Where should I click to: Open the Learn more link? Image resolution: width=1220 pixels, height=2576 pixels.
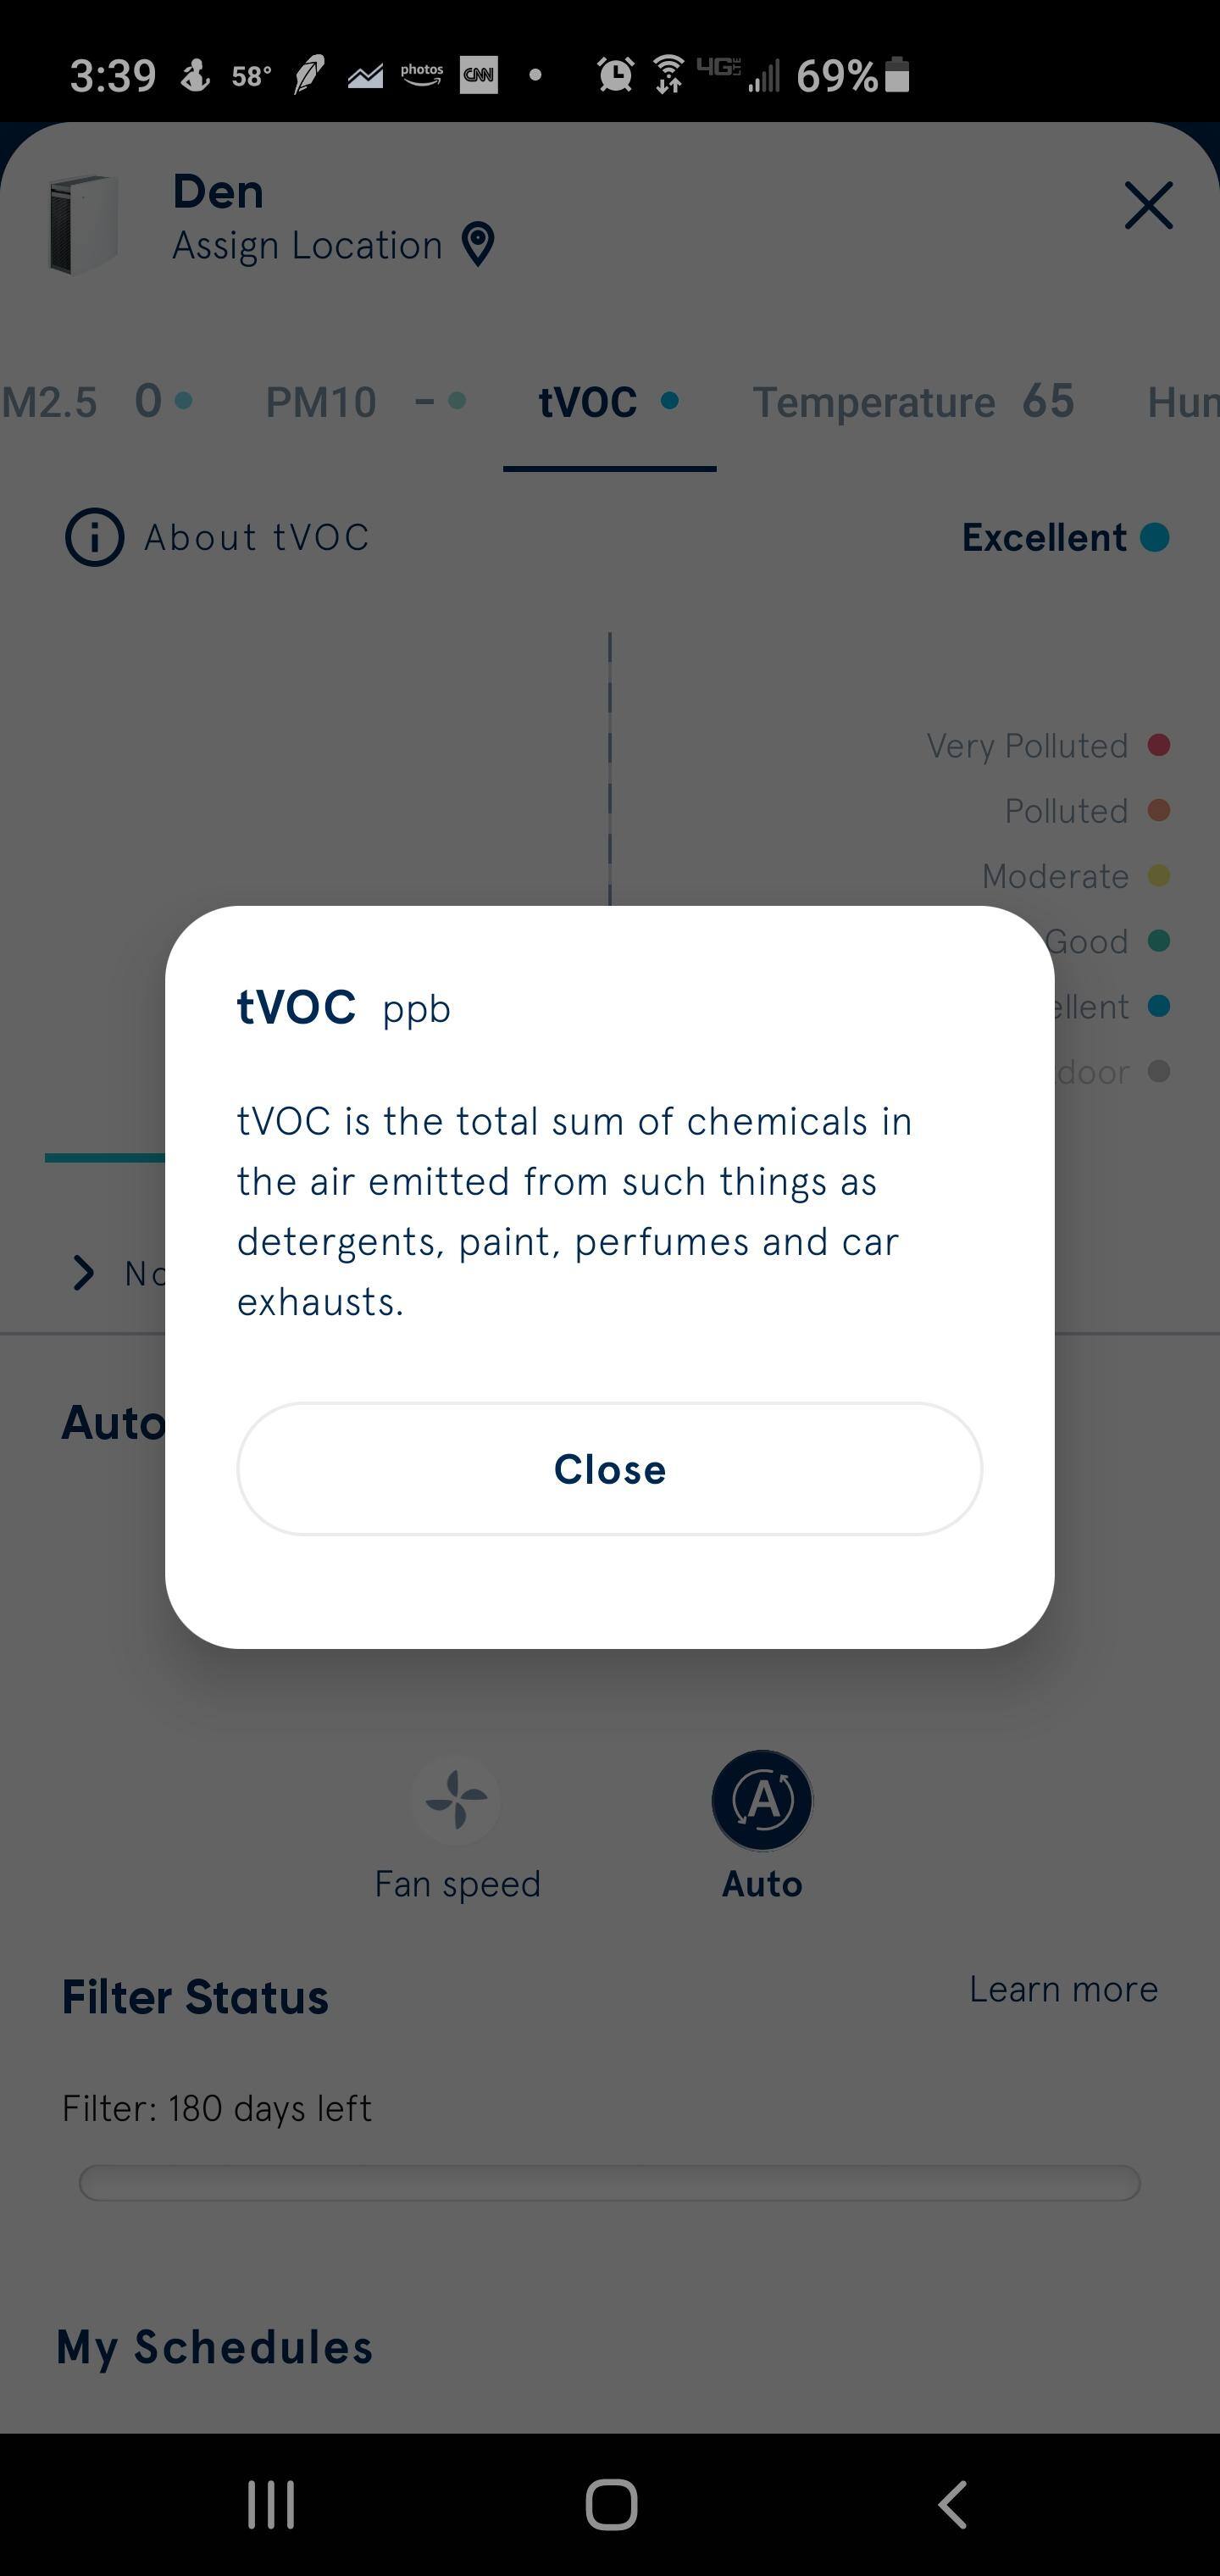[x=1063, y=1989]
